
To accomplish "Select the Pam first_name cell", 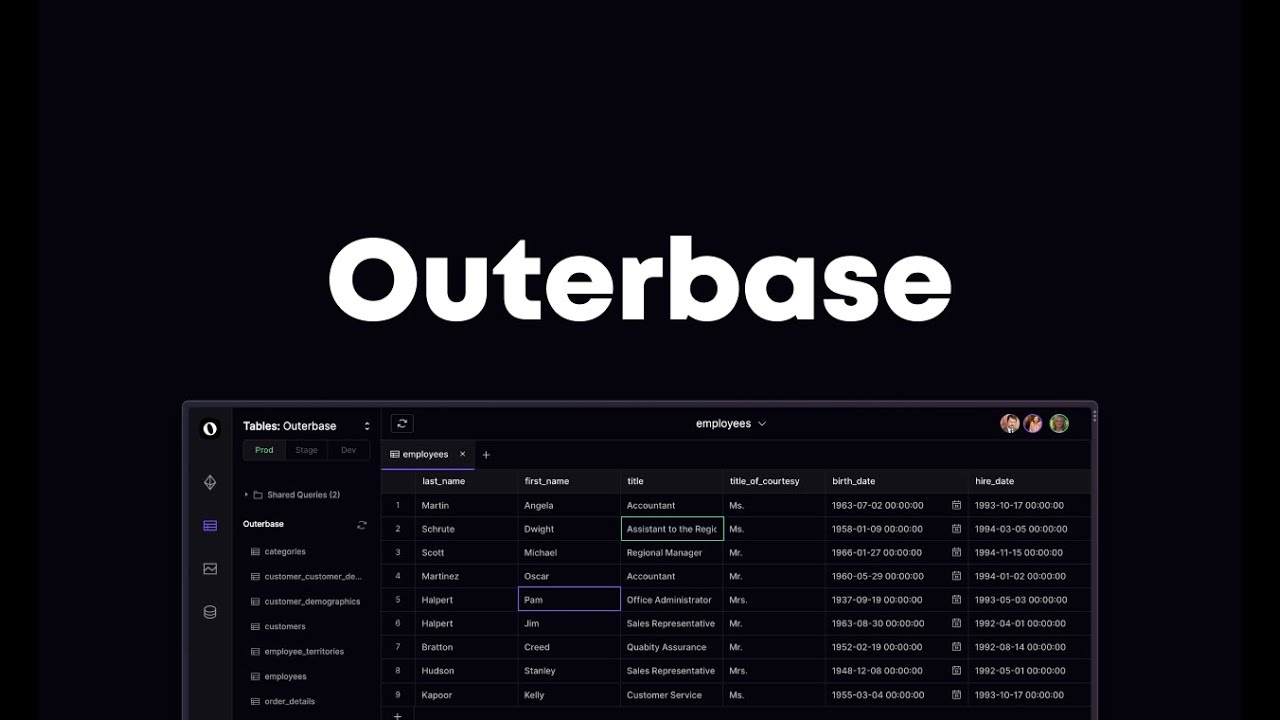I will [x=569, y=600].
